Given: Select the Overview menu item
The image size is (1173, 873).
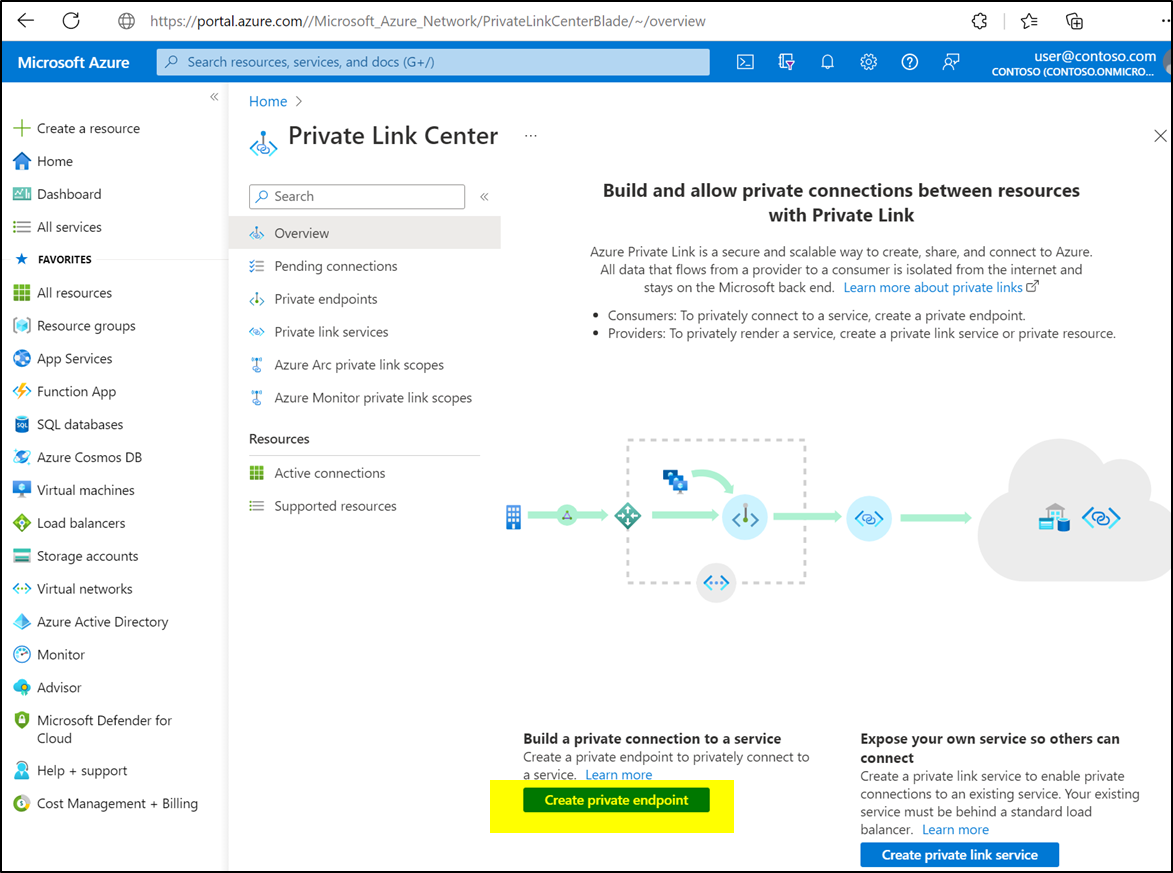Looking at the screenshot, I should 364,233.
